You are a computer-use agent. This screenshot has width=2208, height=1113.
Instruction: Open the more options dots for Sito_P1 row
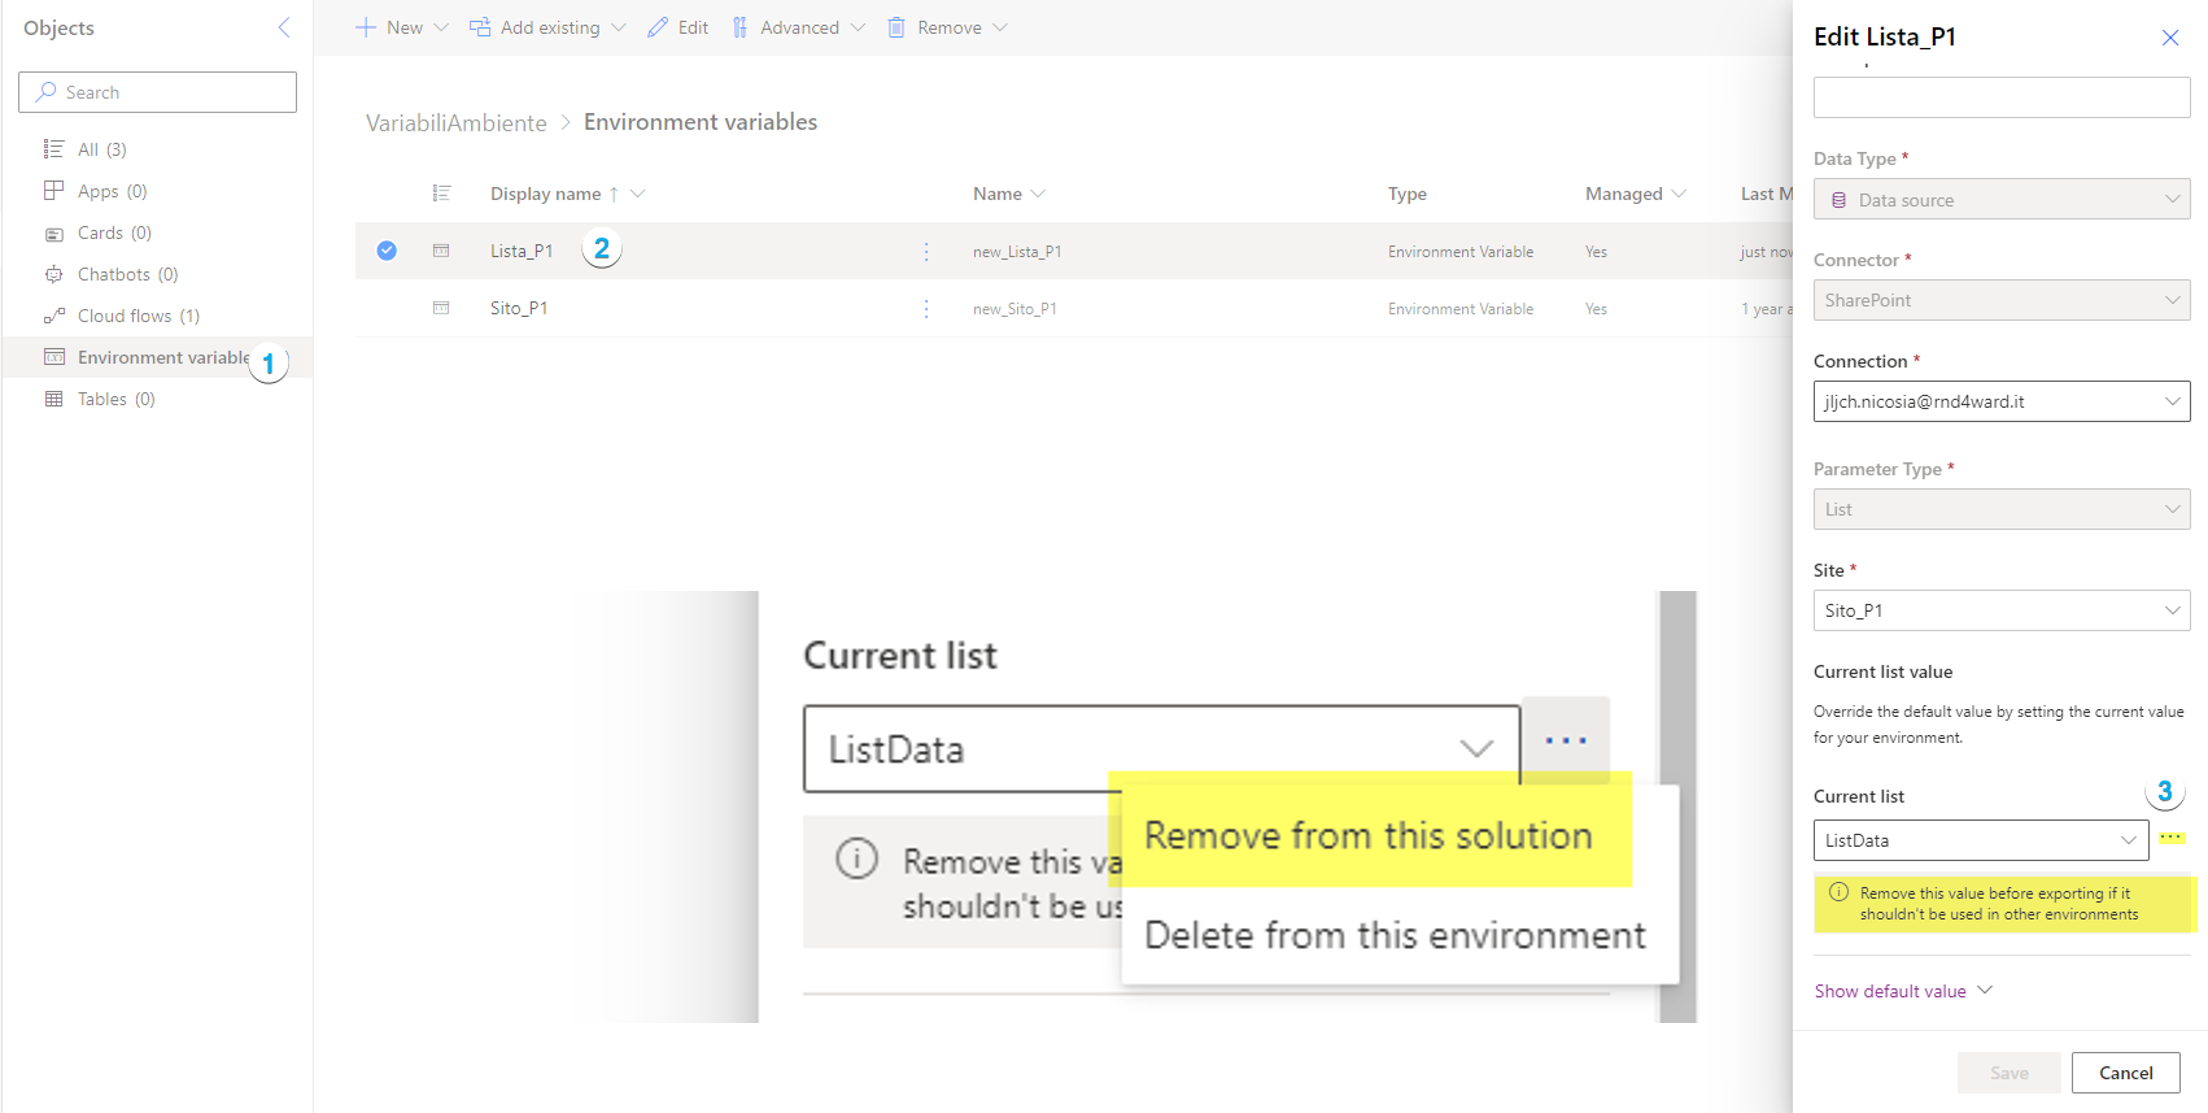(x=926, y=309)
